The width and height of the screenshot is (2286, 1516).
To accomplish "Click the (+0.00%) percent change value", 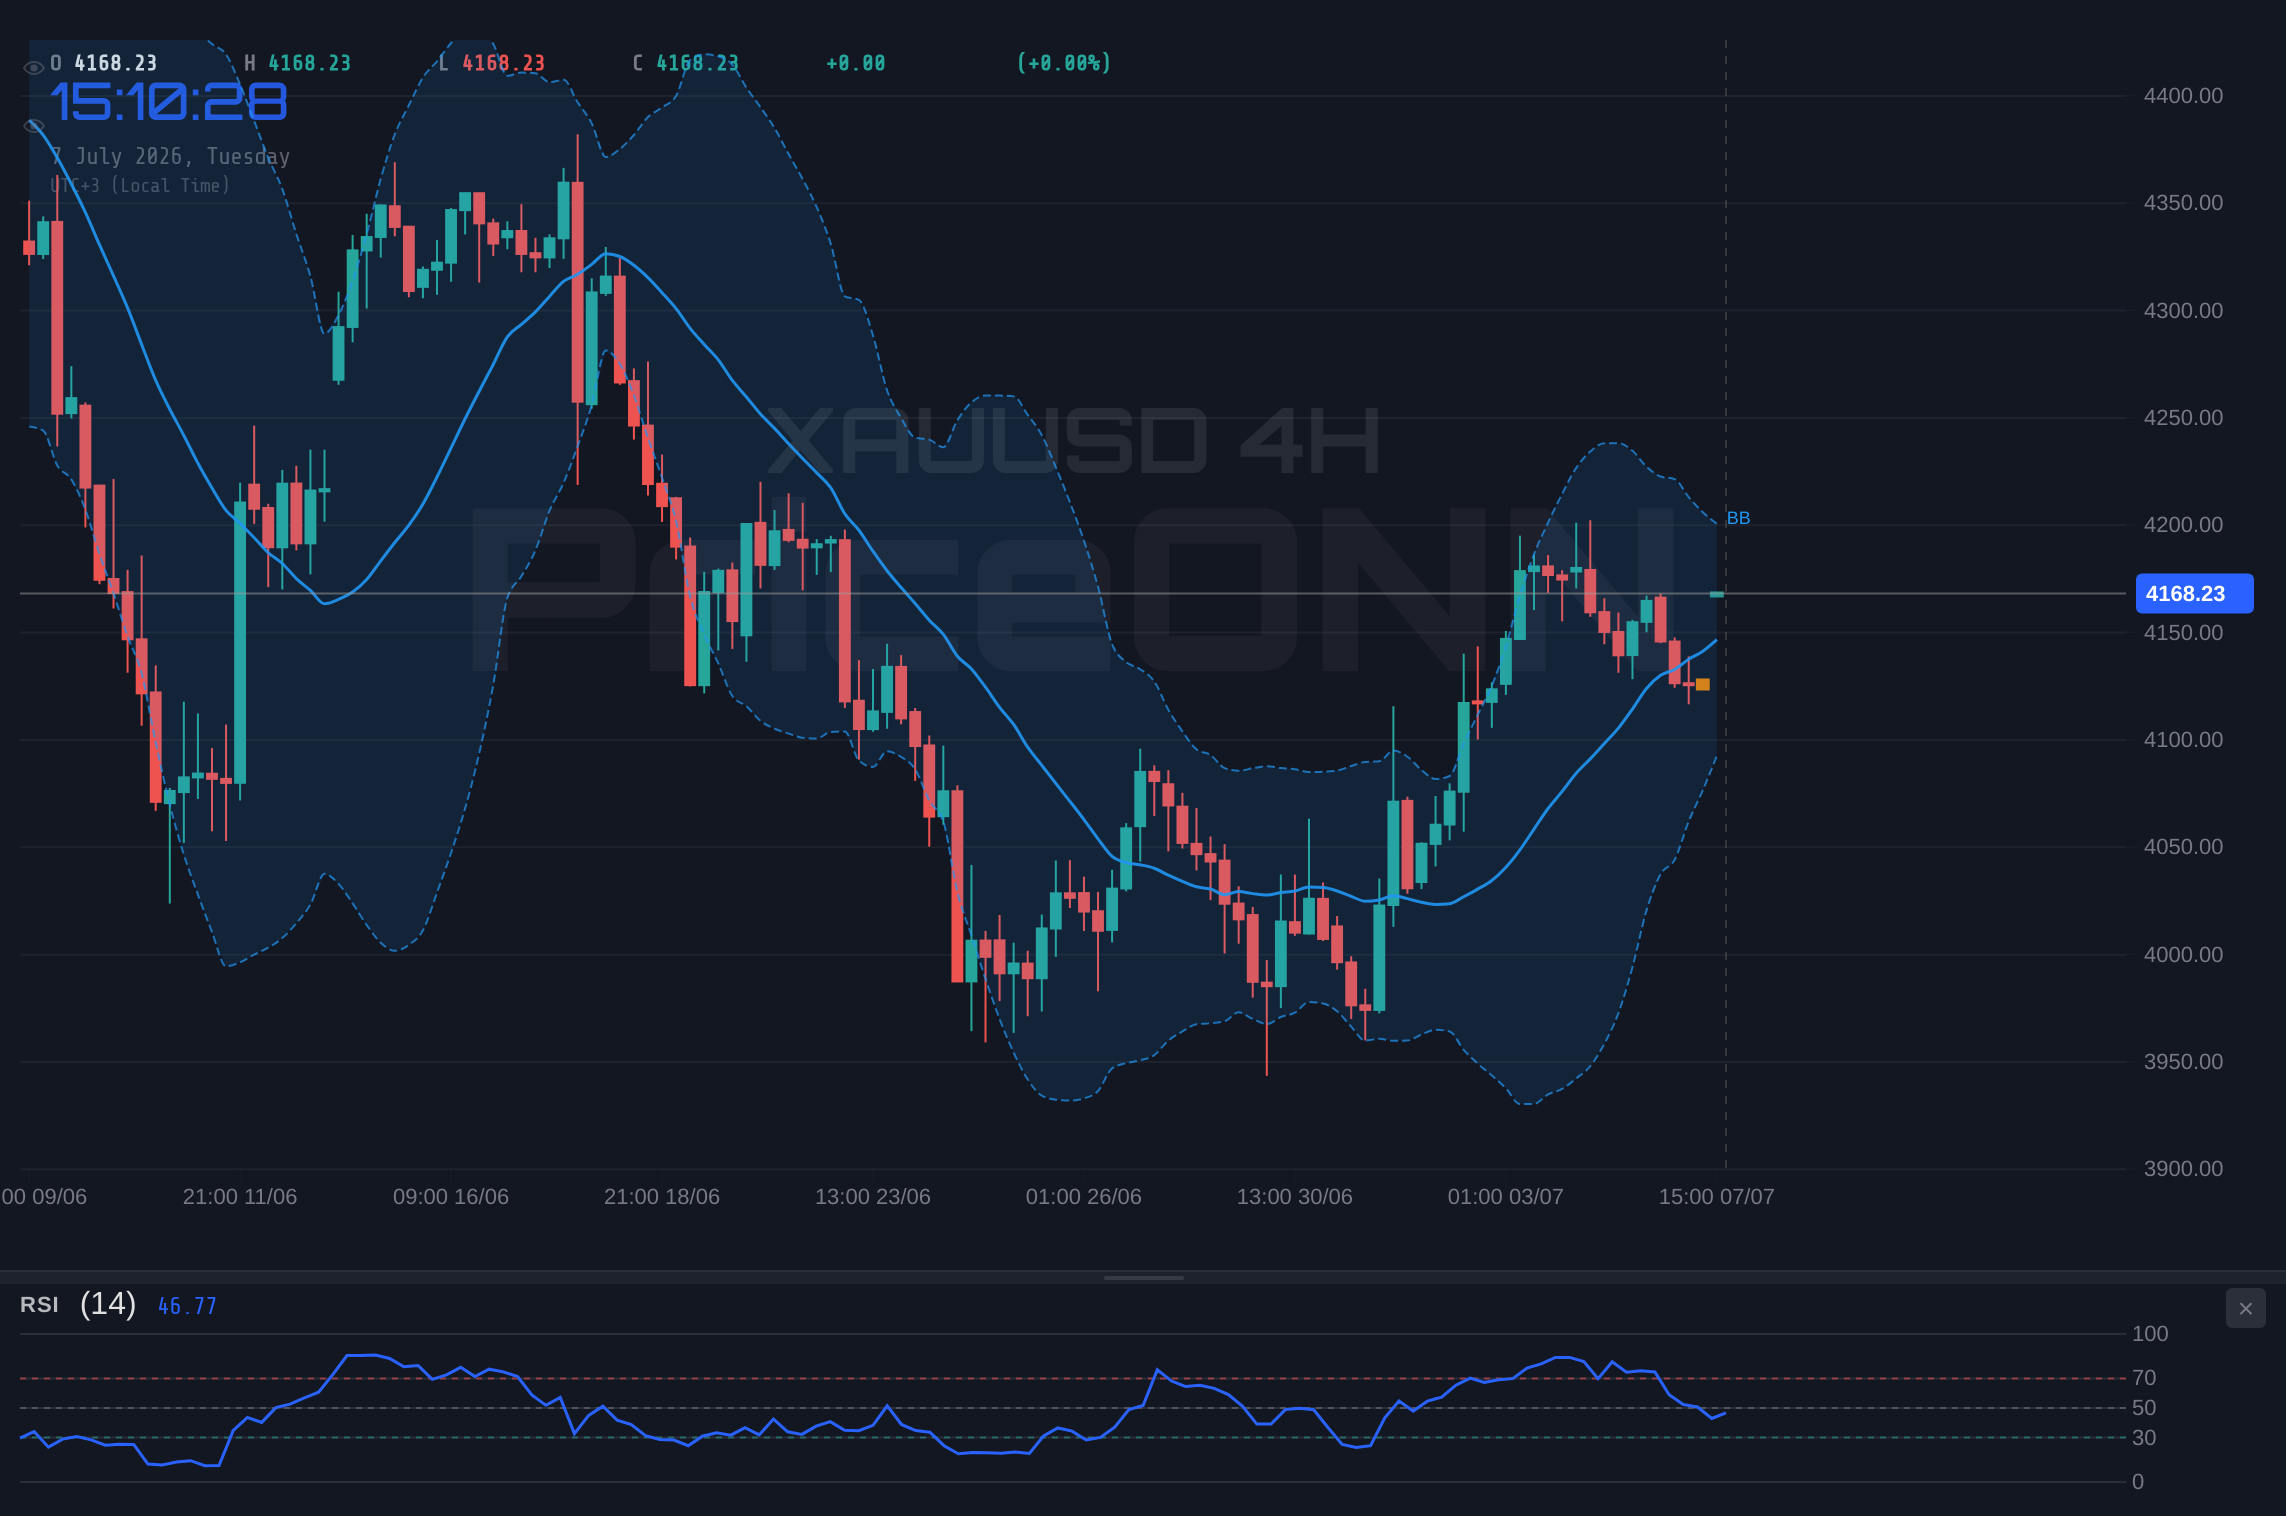I will [1064, 63].
